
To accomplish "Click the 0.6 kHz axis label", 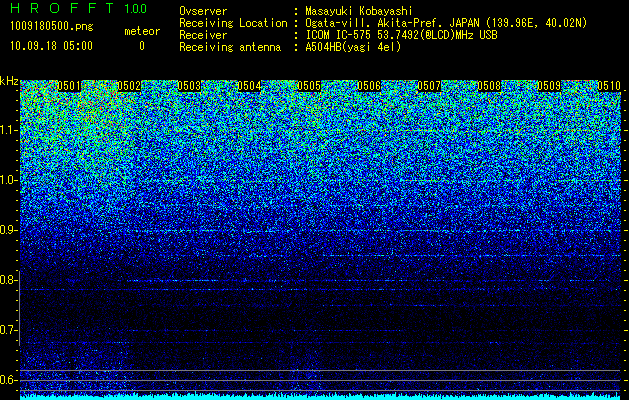I will (x=7, y=380).
